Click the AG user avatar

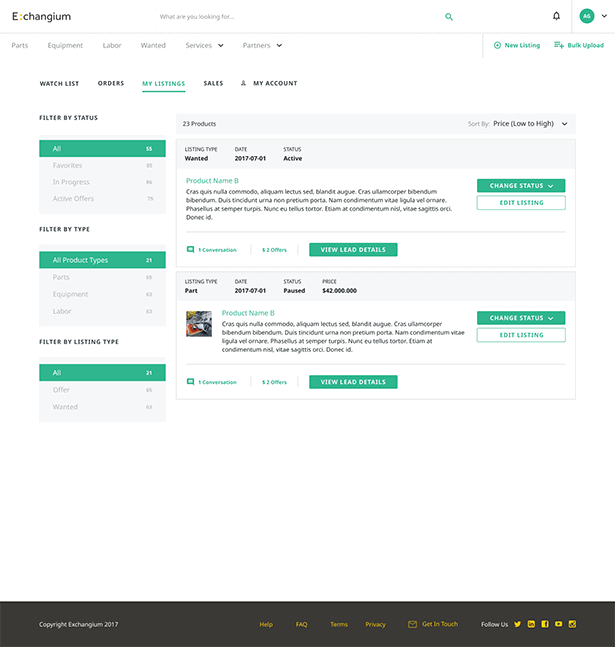587,16
